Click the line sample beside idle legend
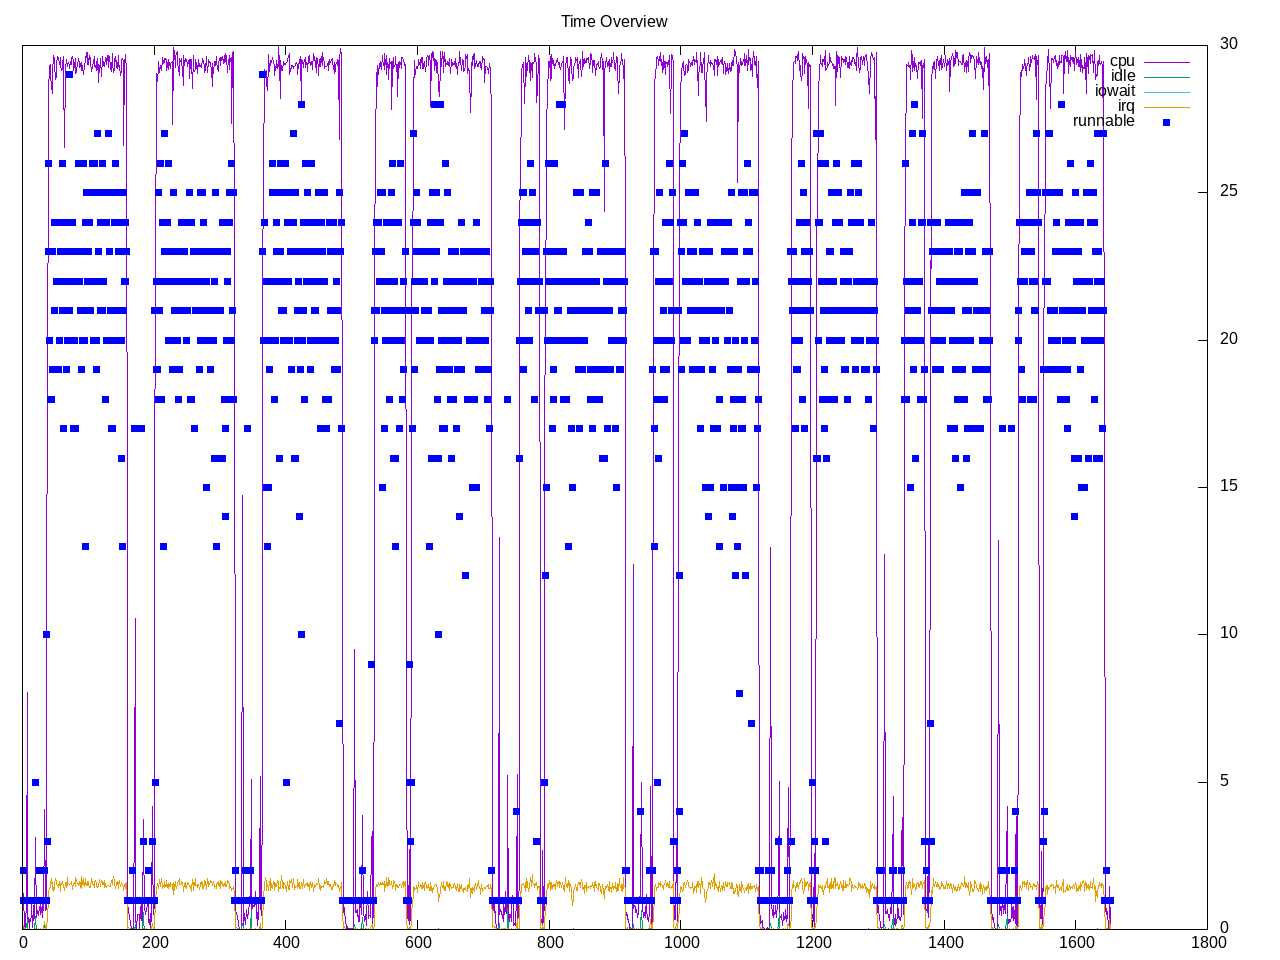1280x960 pixels. 1167,77
